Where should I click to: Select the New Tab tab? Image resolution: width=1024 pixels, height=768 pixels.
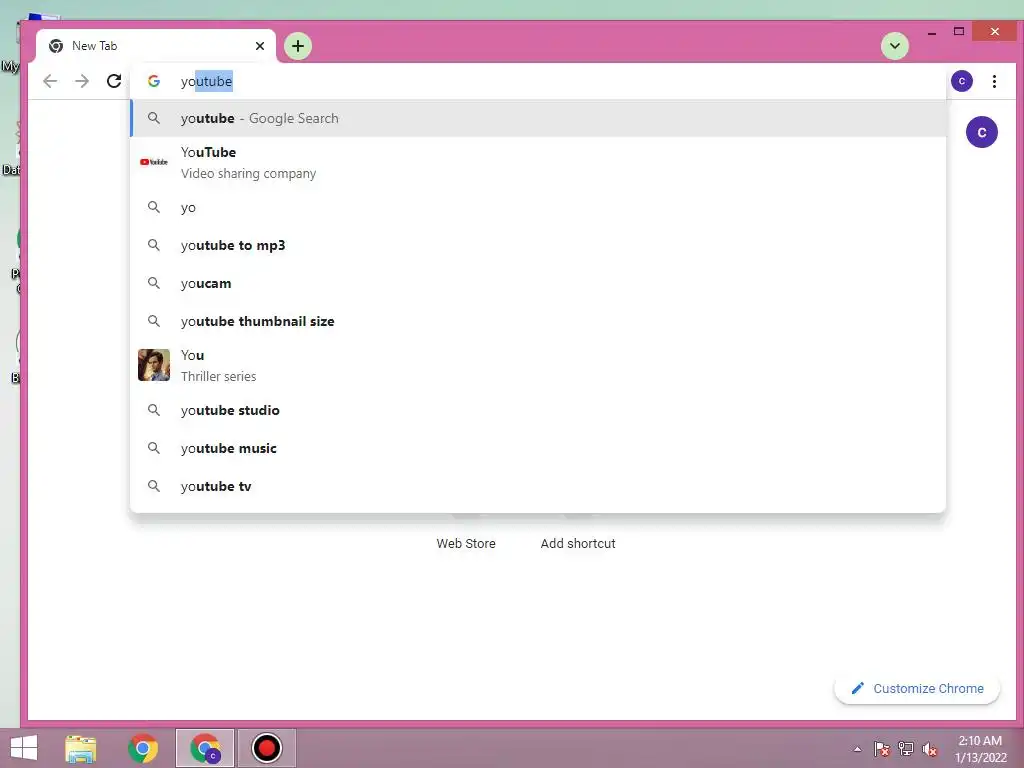click(155, 46)
